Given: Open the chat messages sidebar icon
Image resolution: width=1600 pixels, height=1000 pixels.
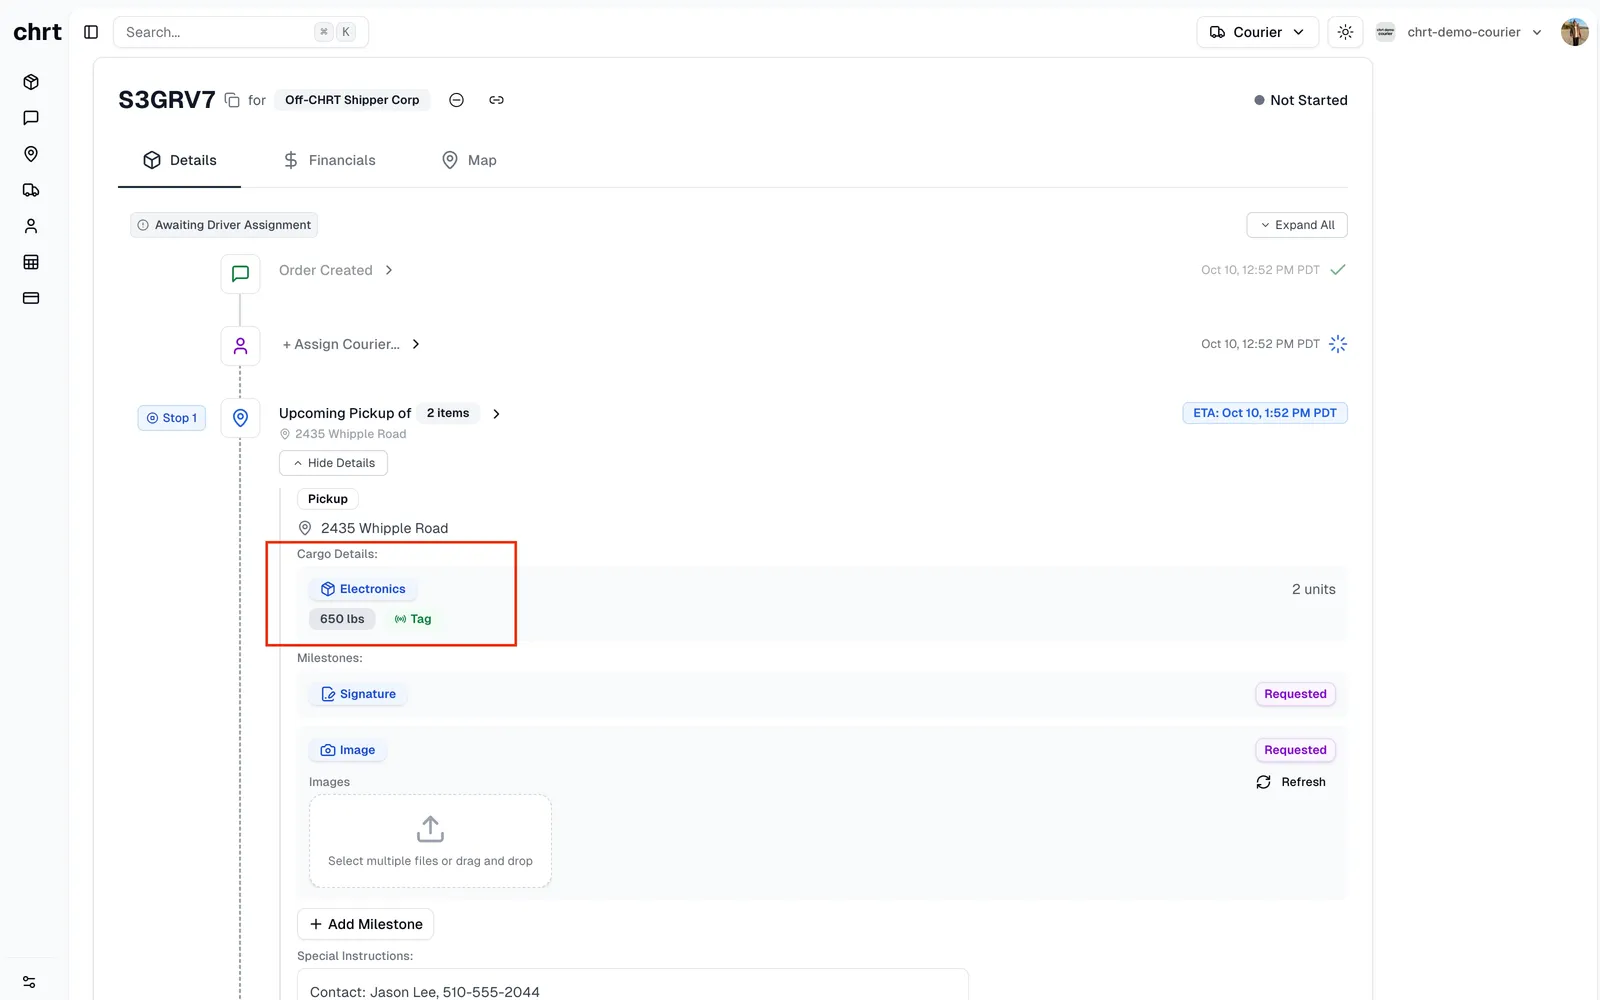Looking at the screenshot, I should [x=31, y=118].
